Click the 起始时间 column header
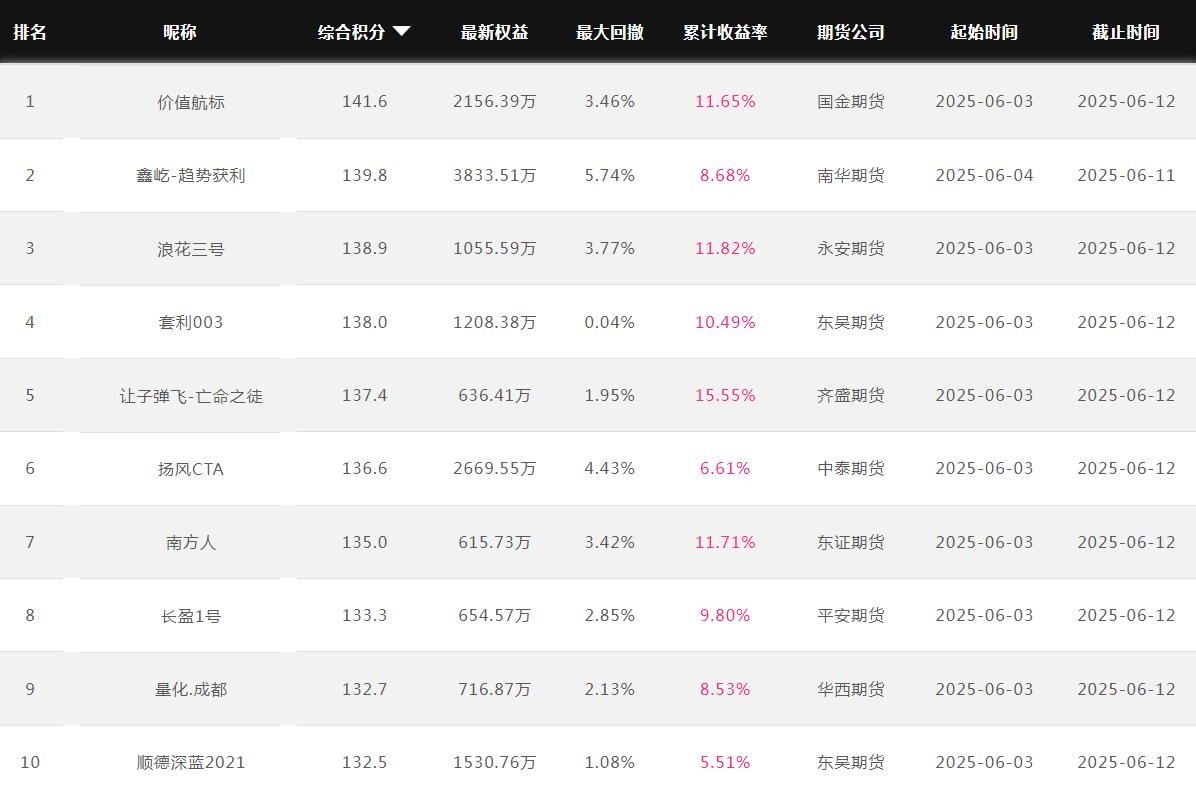 (984, 32)
